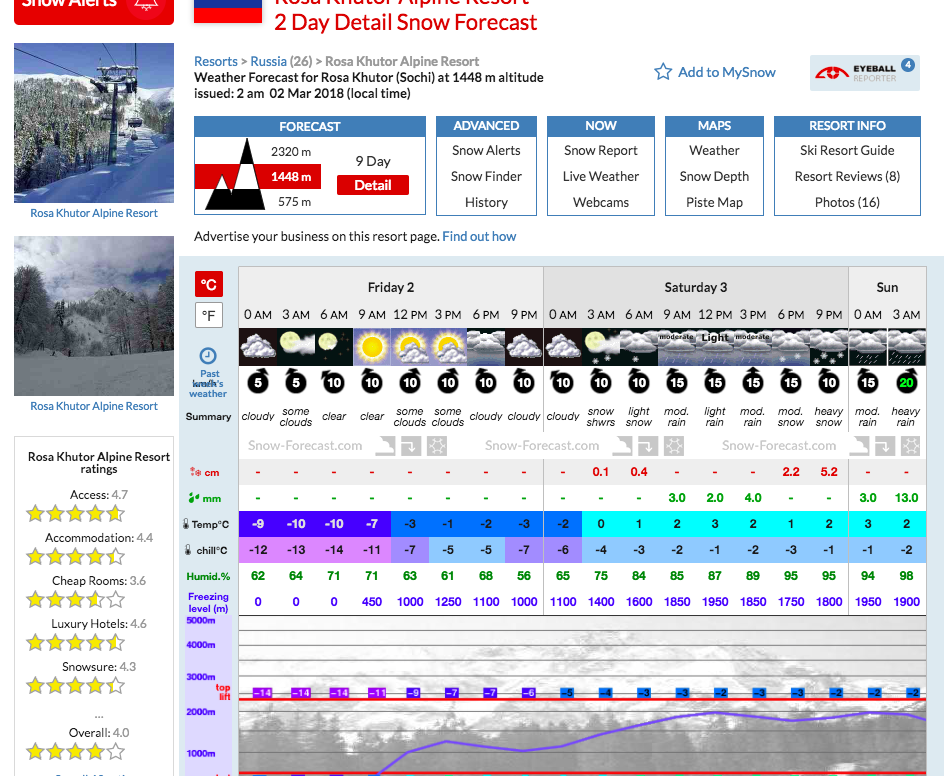
Task: Click the 5.2 cm snowfall value
Action: [x=829, y=472]
